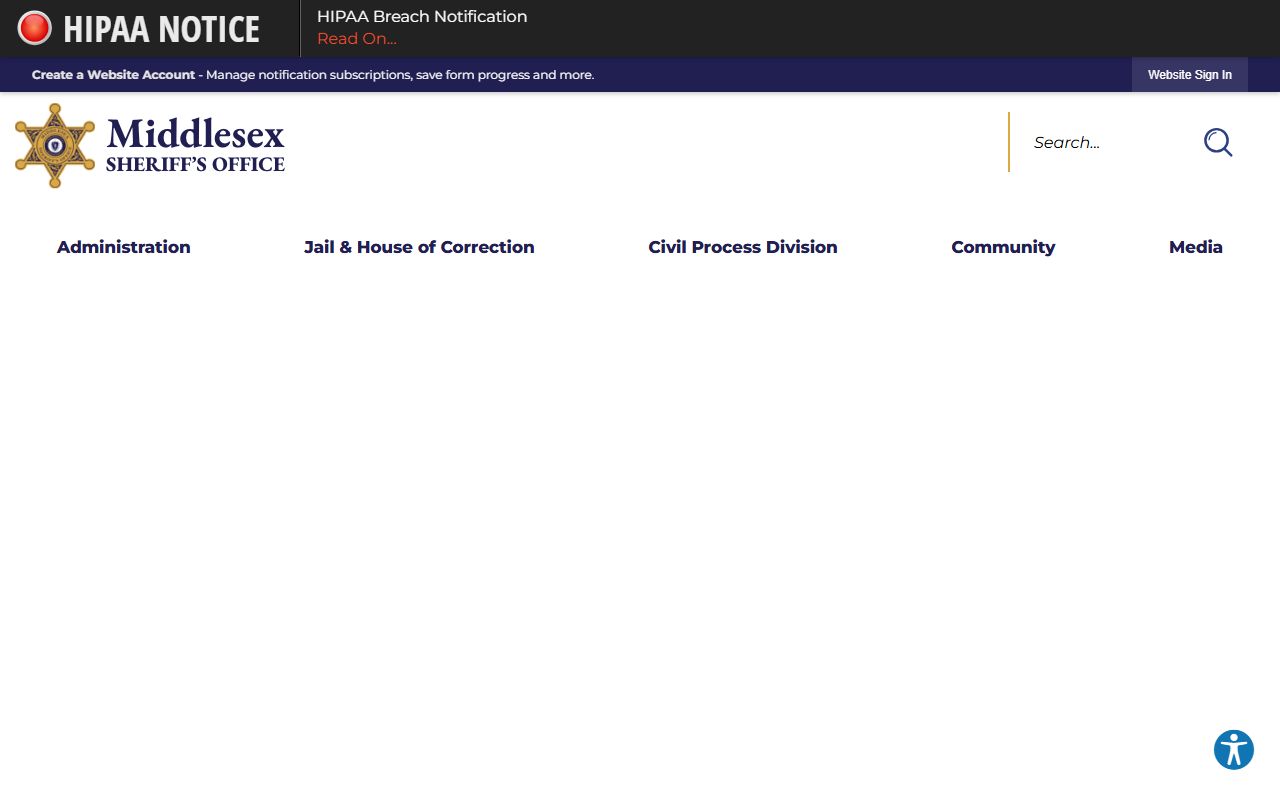This screenshot has height=800, width=1280.
Task: Open the Media menu item
Action: click(1195, 247)
